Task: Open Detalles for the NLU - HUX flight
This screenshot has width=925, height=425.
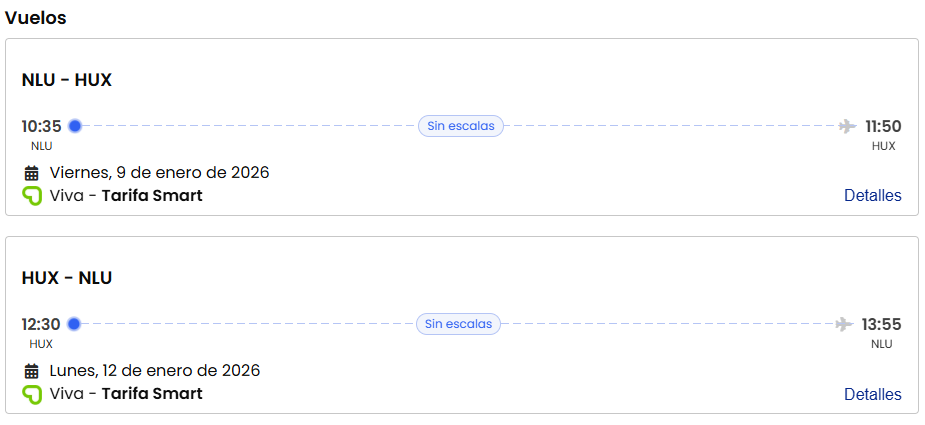Action: pos(872,196)
